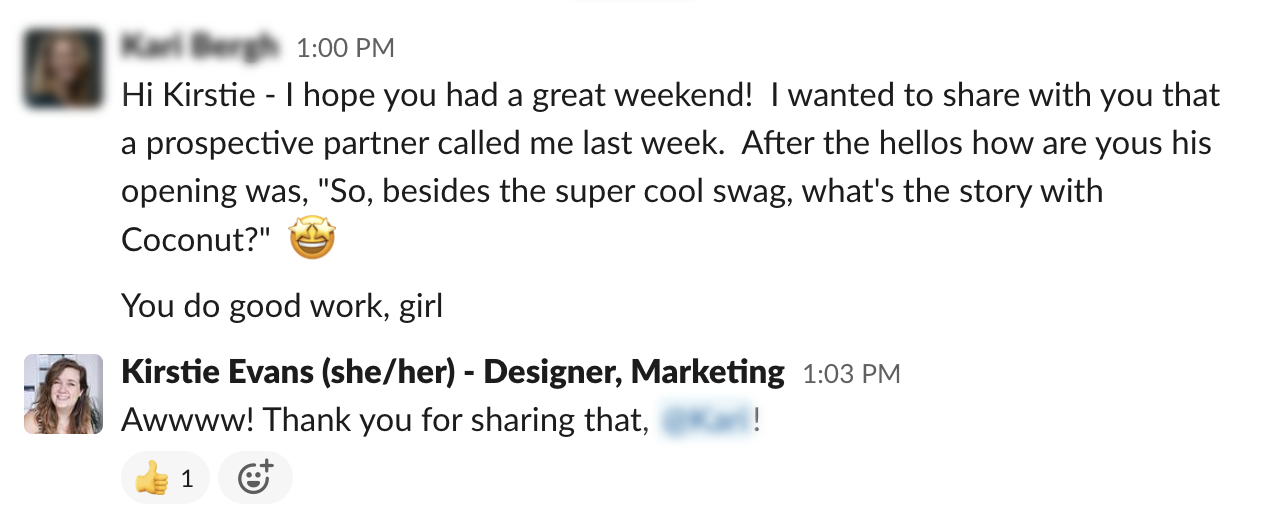Click the "prospective partner" text
Screen dimensions: 1274x521
point(260,143)
